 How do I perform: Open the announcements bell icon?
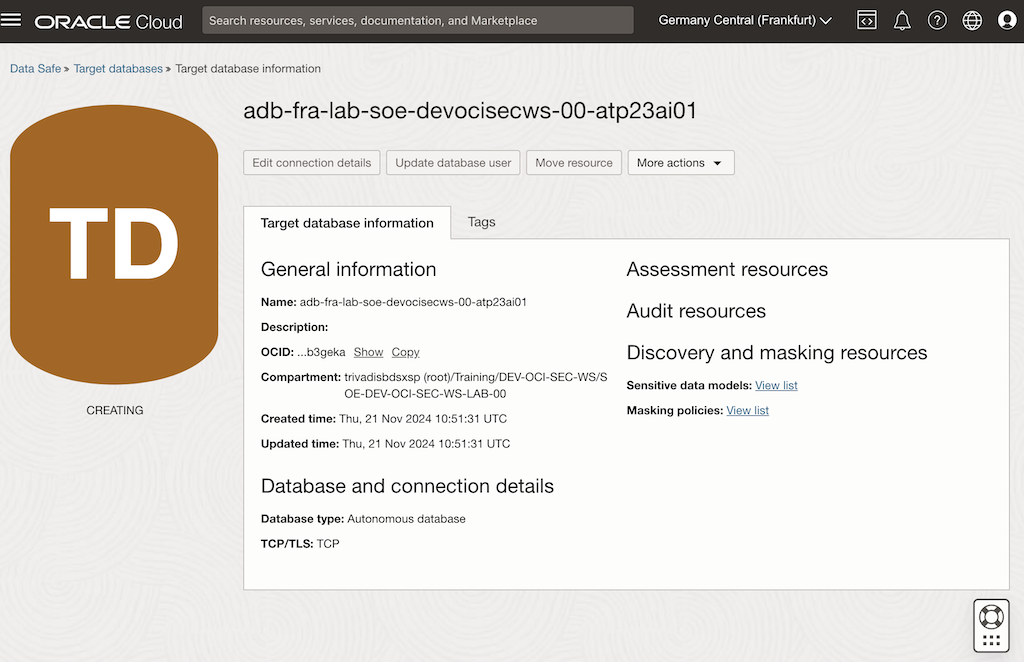tap(902, 21)
